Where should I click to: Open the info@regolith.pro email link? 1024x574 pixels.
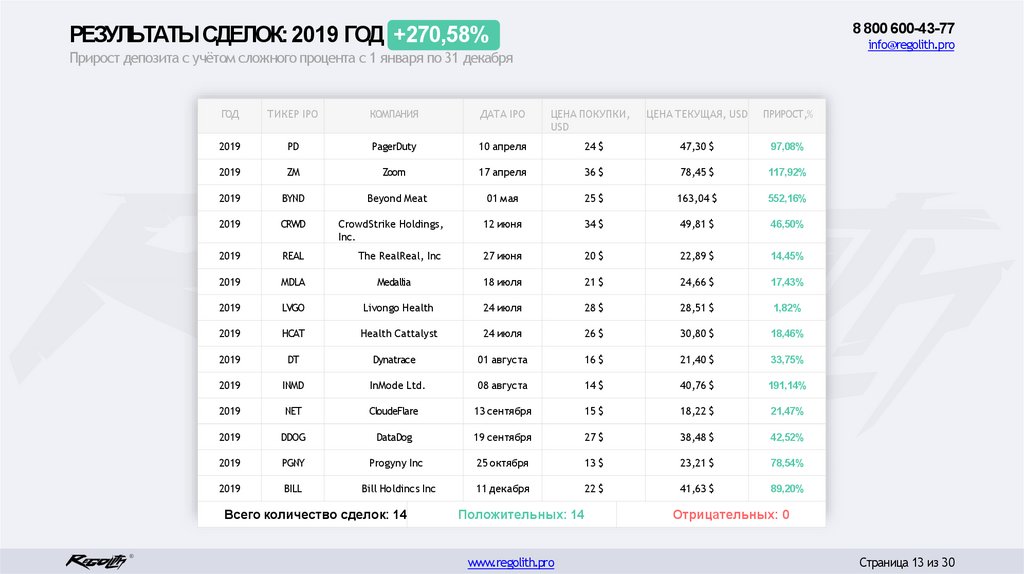pos(910,46)
